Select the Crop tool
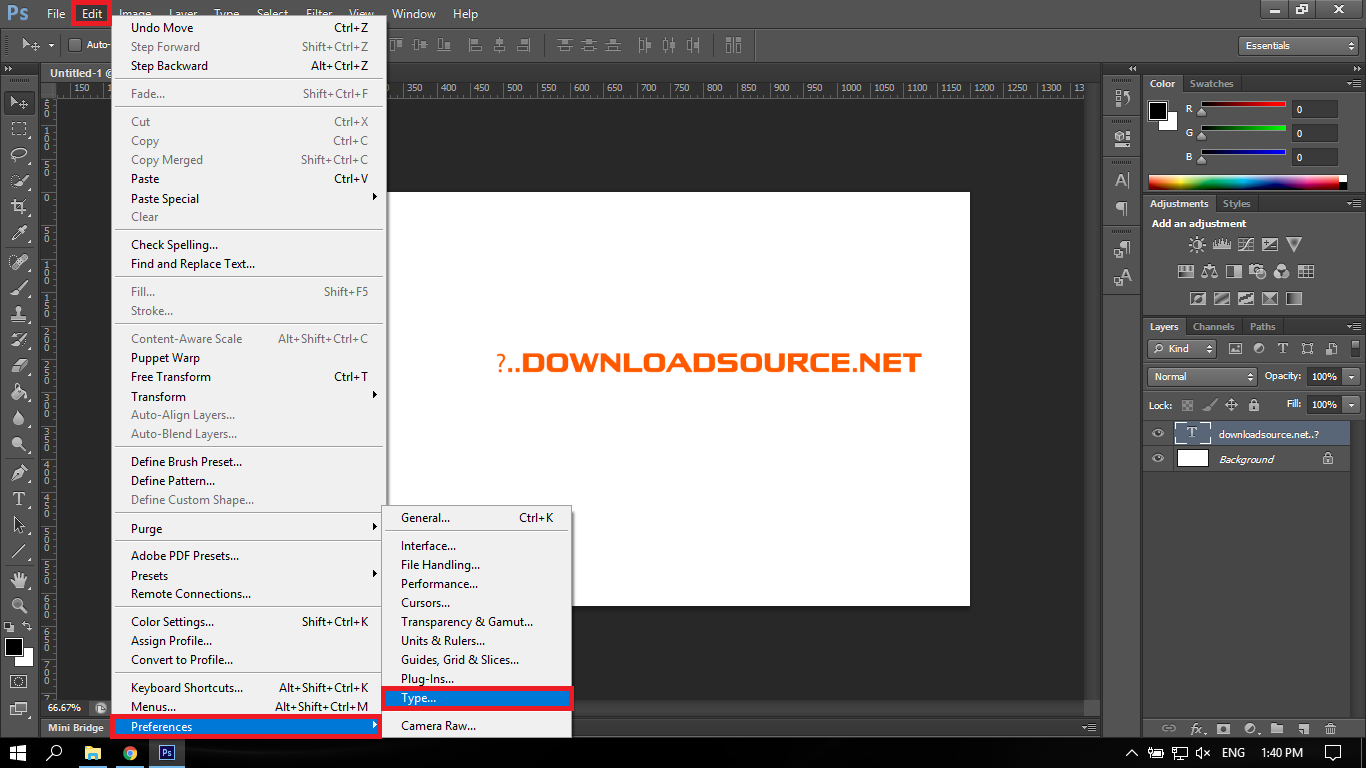This screenshot has height=768, width=1366. [19, 207]
